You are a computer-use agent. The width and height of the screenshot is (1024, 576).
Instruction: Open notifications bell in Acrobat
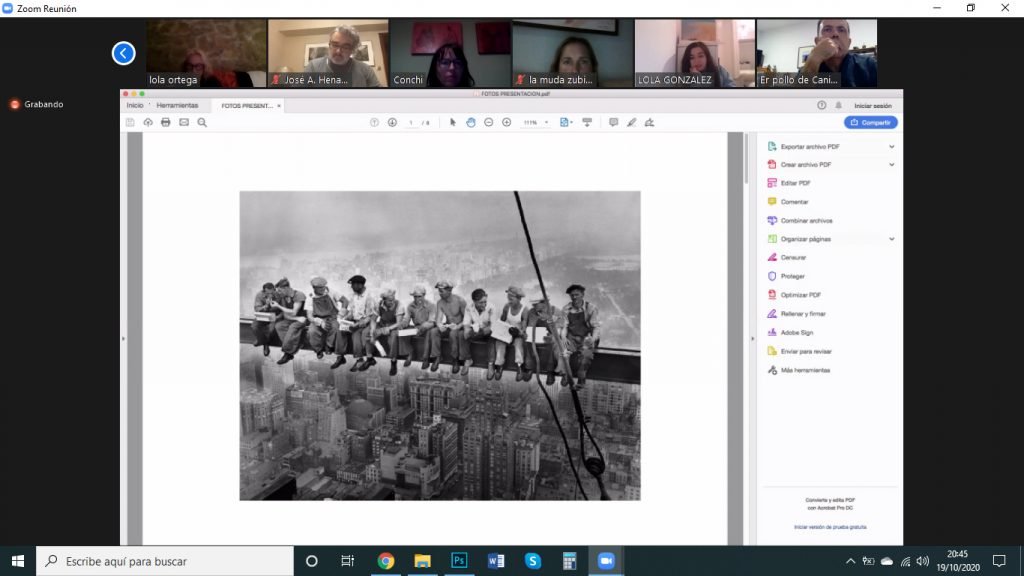(838, 105)
